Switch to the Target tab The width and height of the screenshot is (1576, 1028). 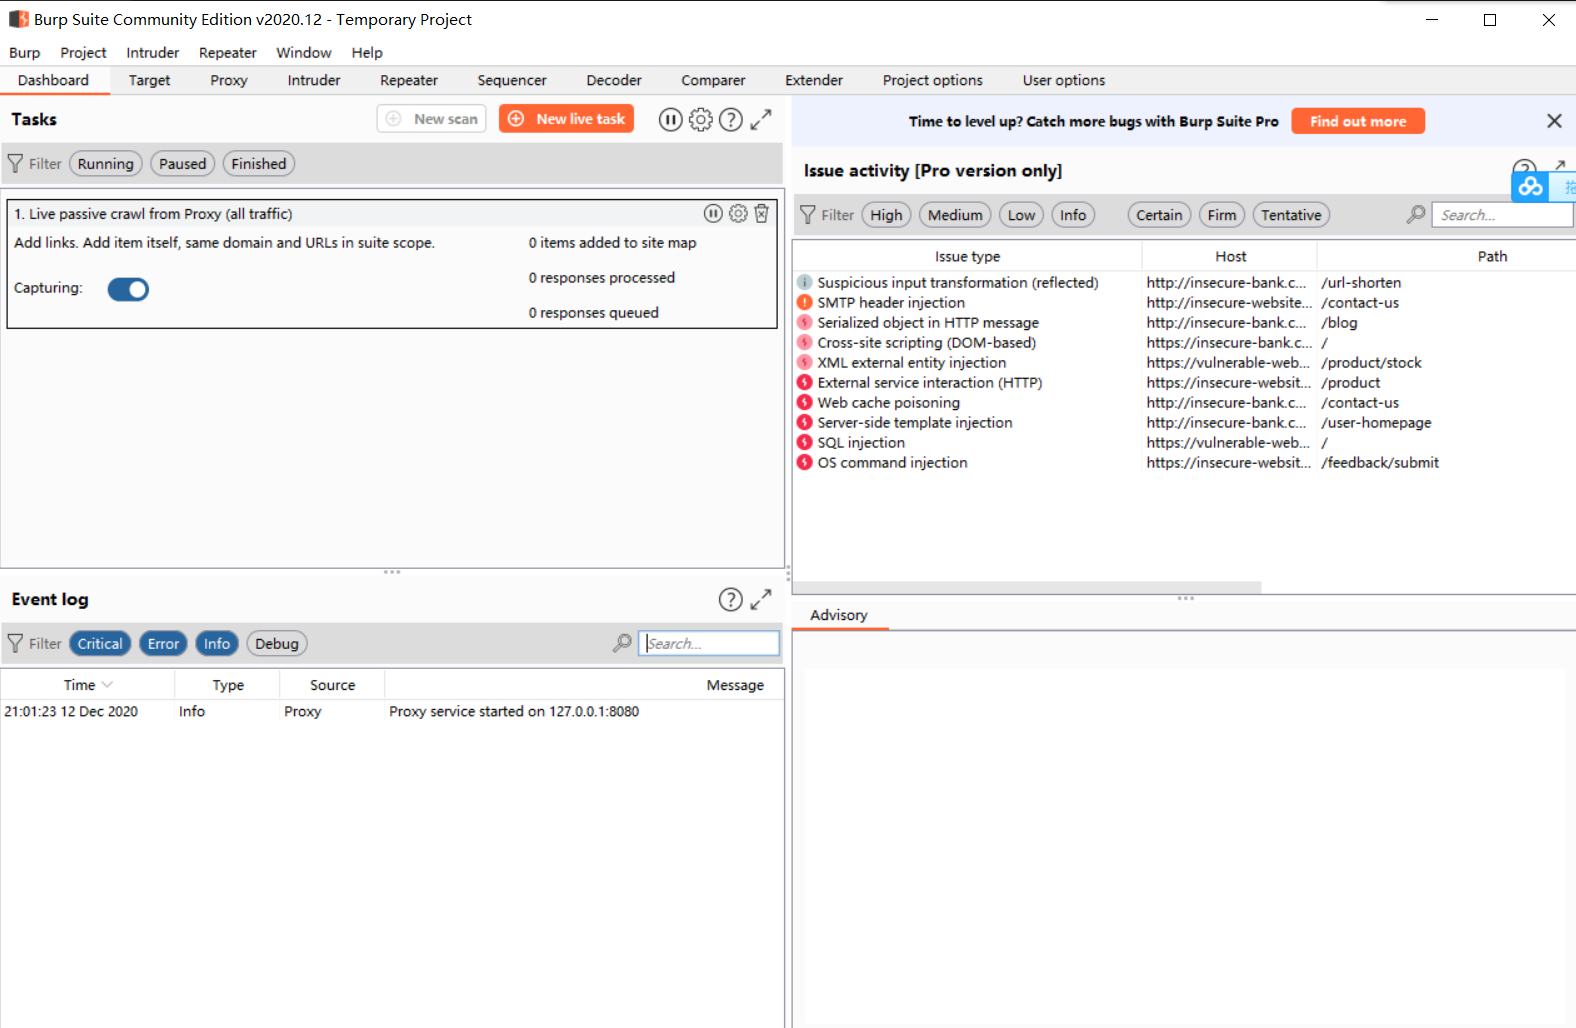coord(149,80)
